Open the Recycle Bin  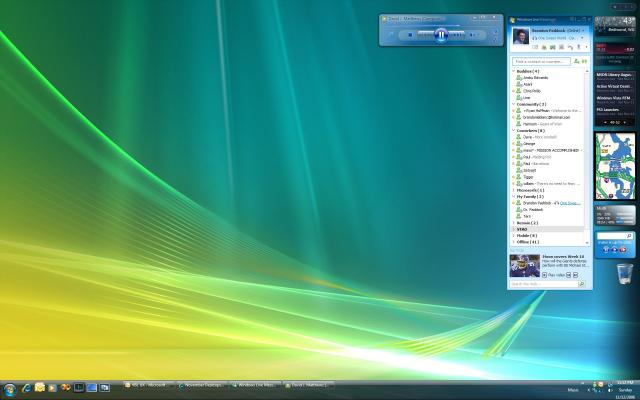coord(624,274)
